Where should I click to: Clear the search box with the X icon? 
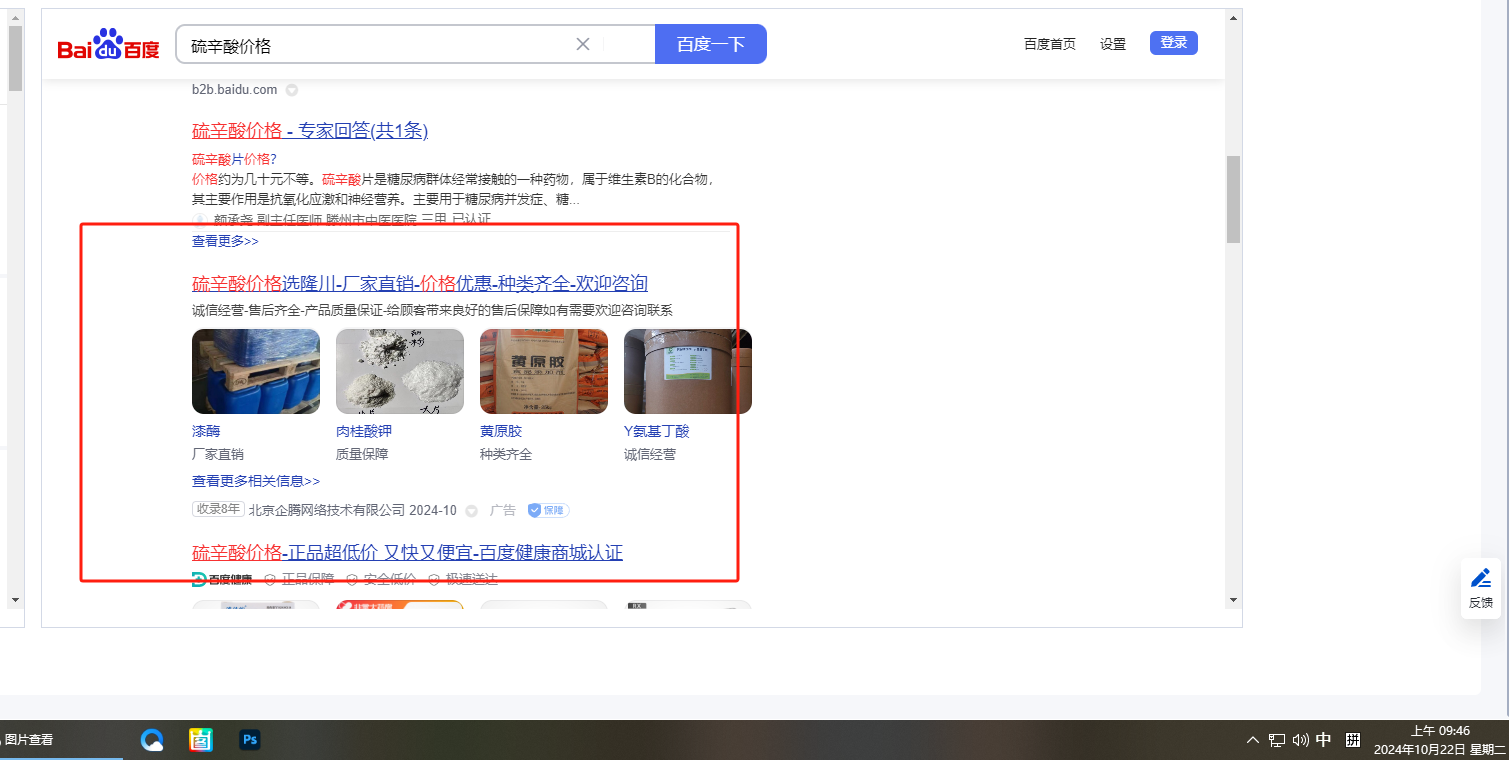click(x=583, y=44)
